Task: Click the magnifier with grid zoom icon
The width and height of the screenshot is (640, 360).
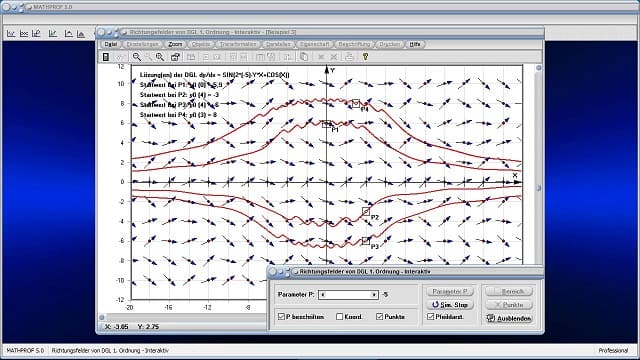Action: coord(160,57)
